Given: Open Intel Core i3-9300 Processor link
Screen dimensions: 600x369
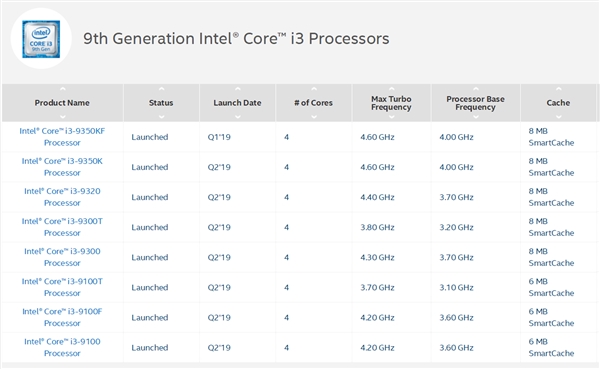Looking at the screenshot, I should 62,257.
